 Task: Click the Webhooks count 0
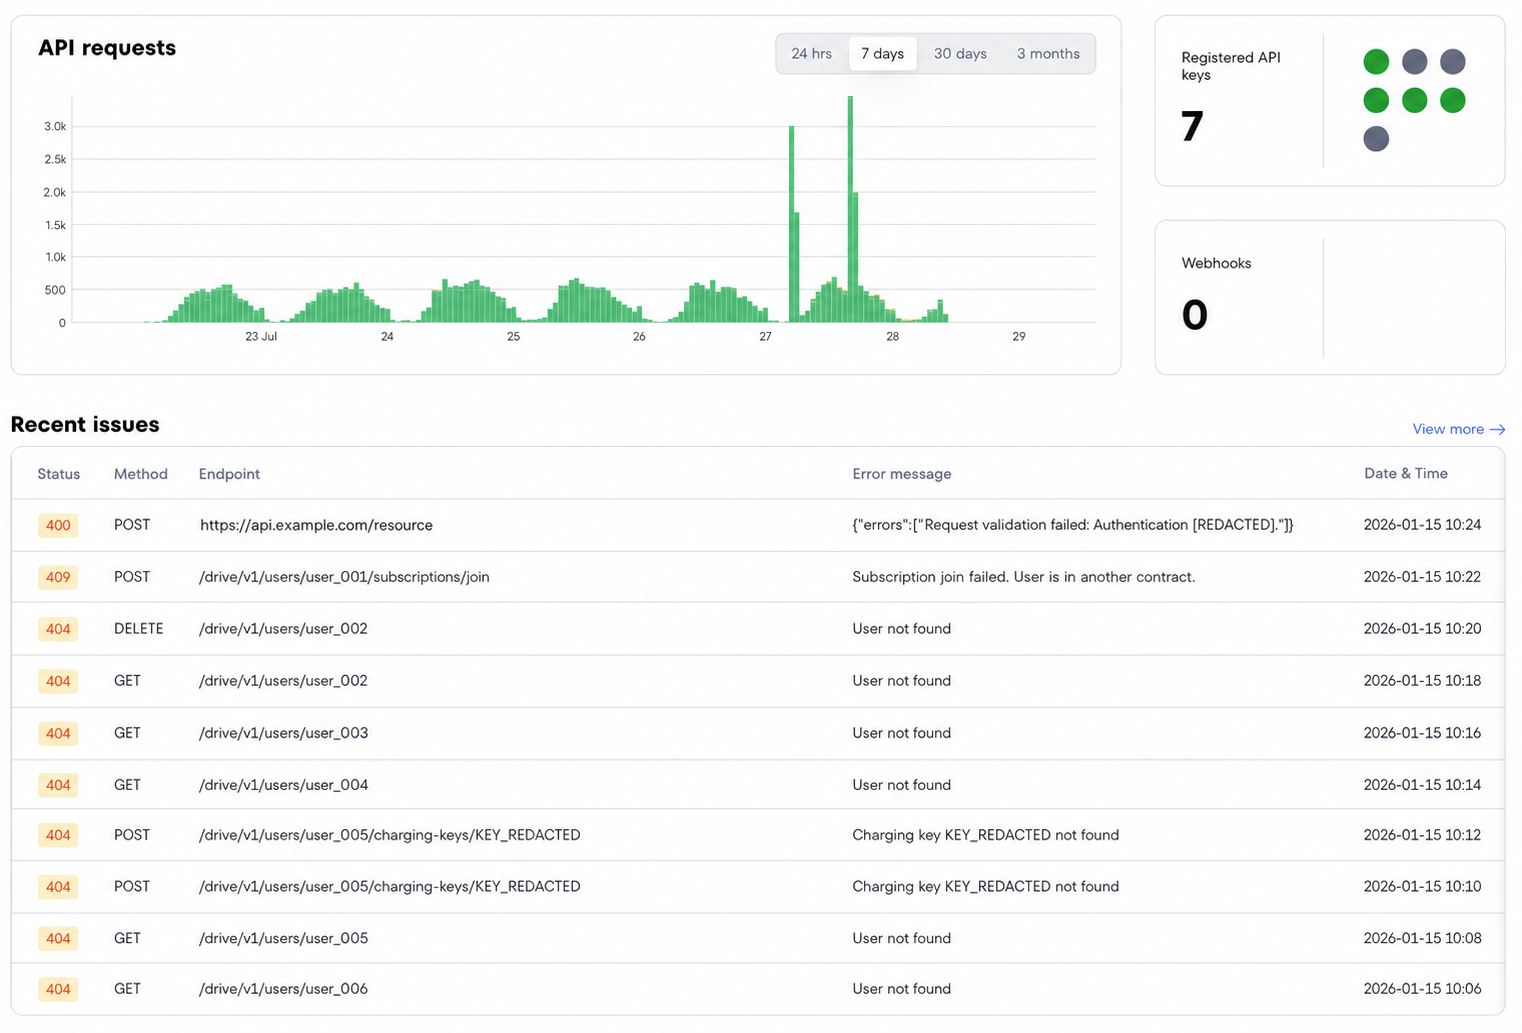click(1195, 315)
